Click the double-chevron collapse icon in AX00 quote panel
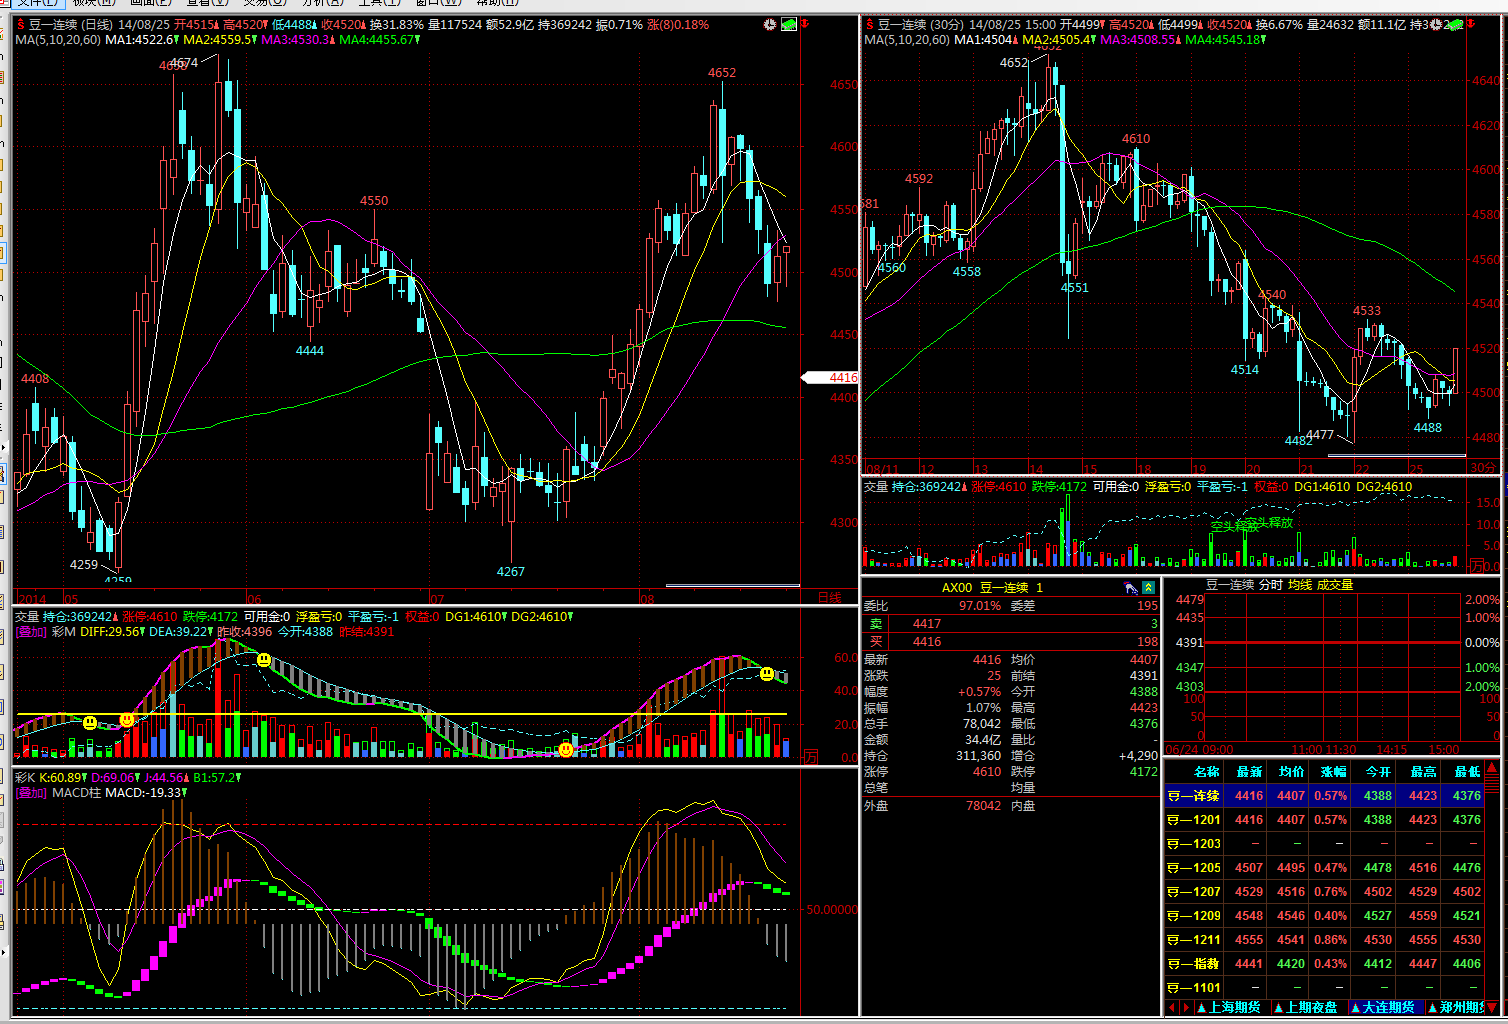The width and height of the screenshot is (1508, 1024). tap(1148, 588)
